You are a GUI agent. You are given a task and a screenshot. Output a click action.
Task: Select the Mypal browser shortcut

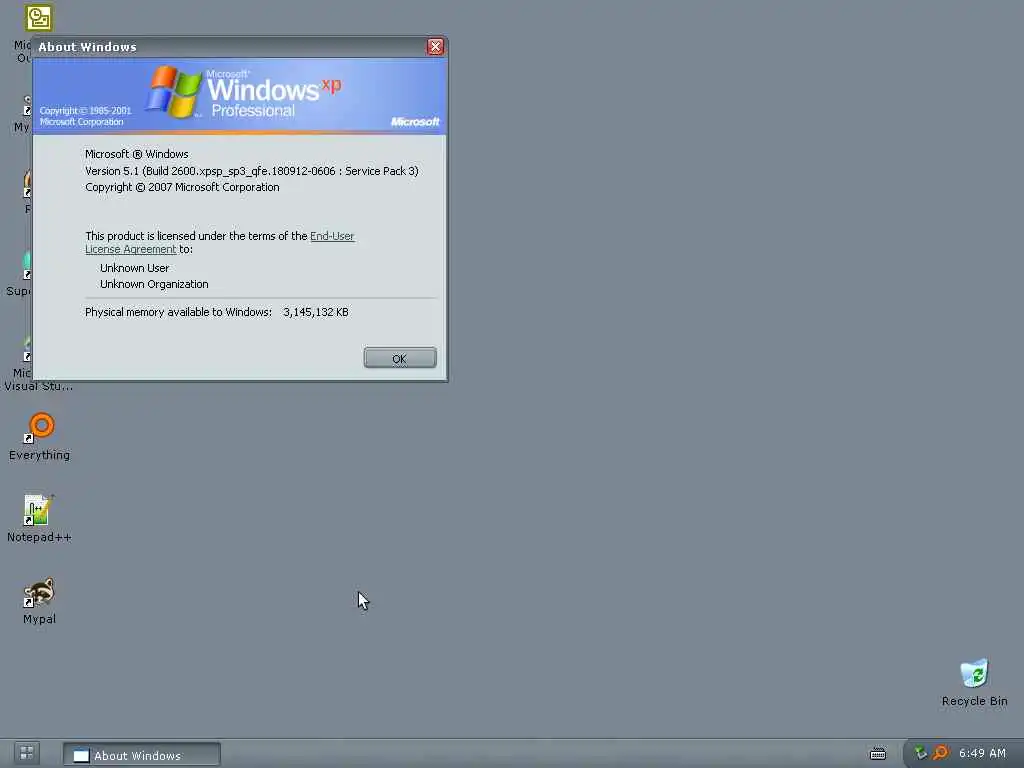39,601
